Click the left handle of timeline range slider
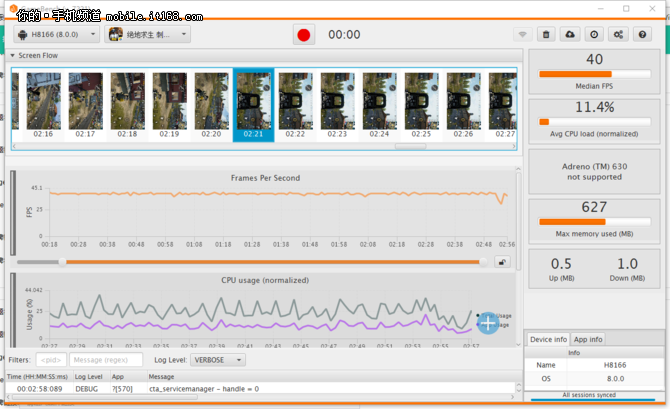The height and width of the screenshot is (409, 670). (x=62, y=262)
